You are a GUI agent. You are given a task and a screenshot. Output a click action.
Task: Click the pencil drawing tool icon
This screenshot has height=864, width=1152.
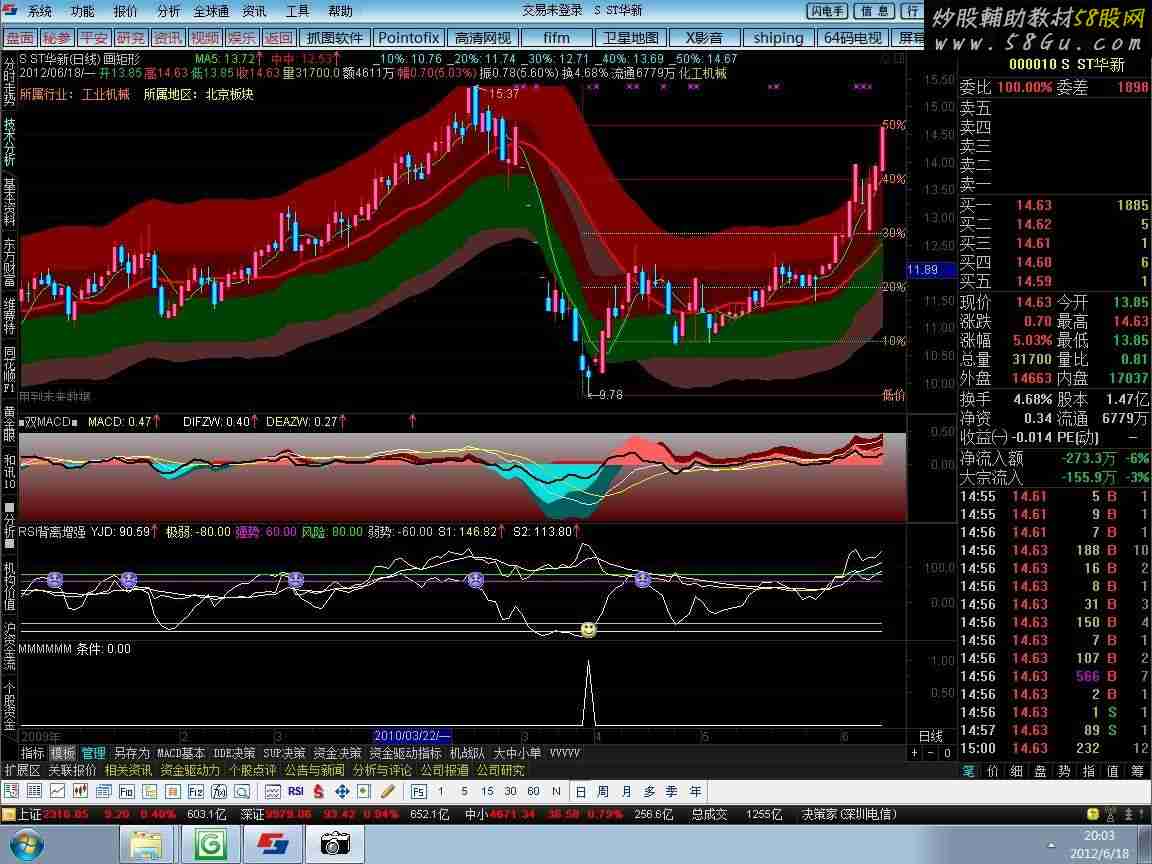[x=387, y=791]
